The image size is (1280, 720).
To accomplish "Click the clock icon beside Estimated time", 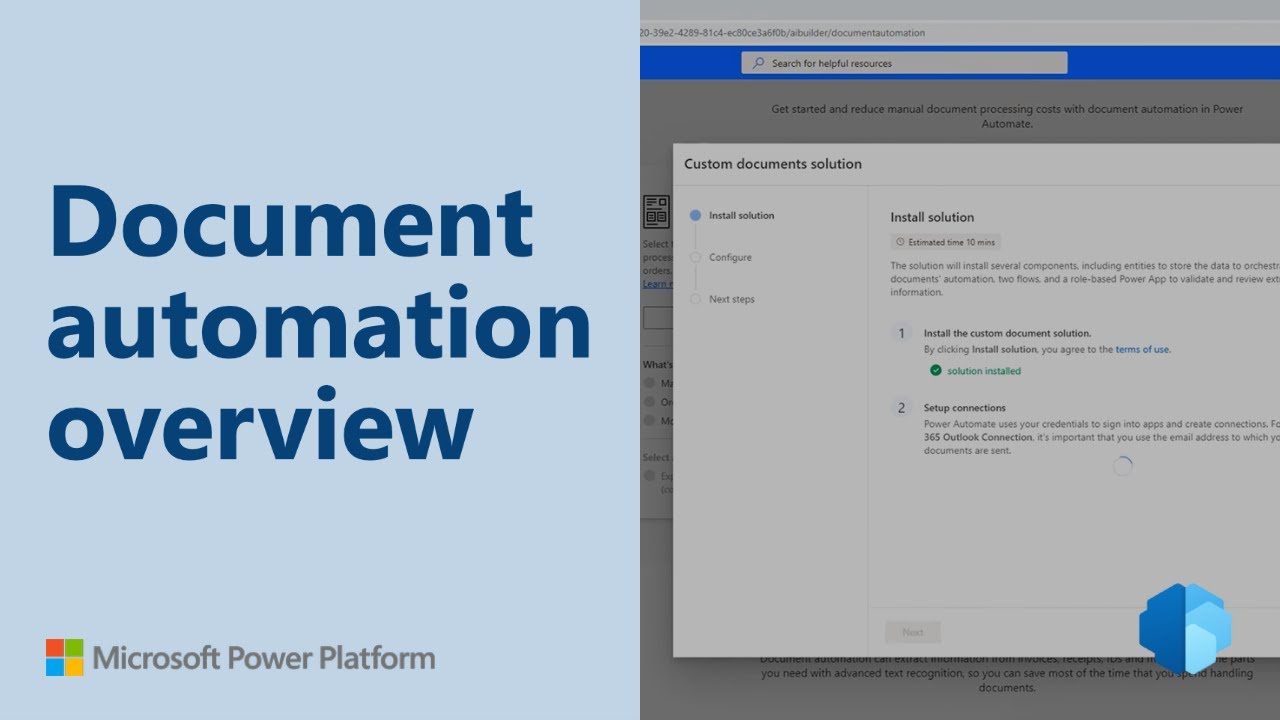I will click(x=900, y=242).
